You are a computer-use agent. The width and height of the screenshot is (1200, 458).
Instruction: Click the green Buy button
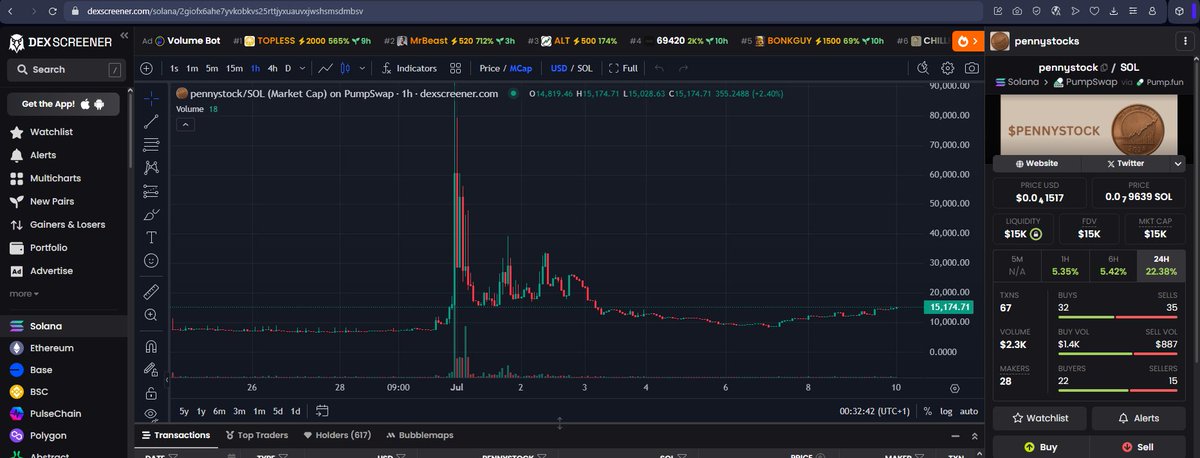[x=1039, y=448]
